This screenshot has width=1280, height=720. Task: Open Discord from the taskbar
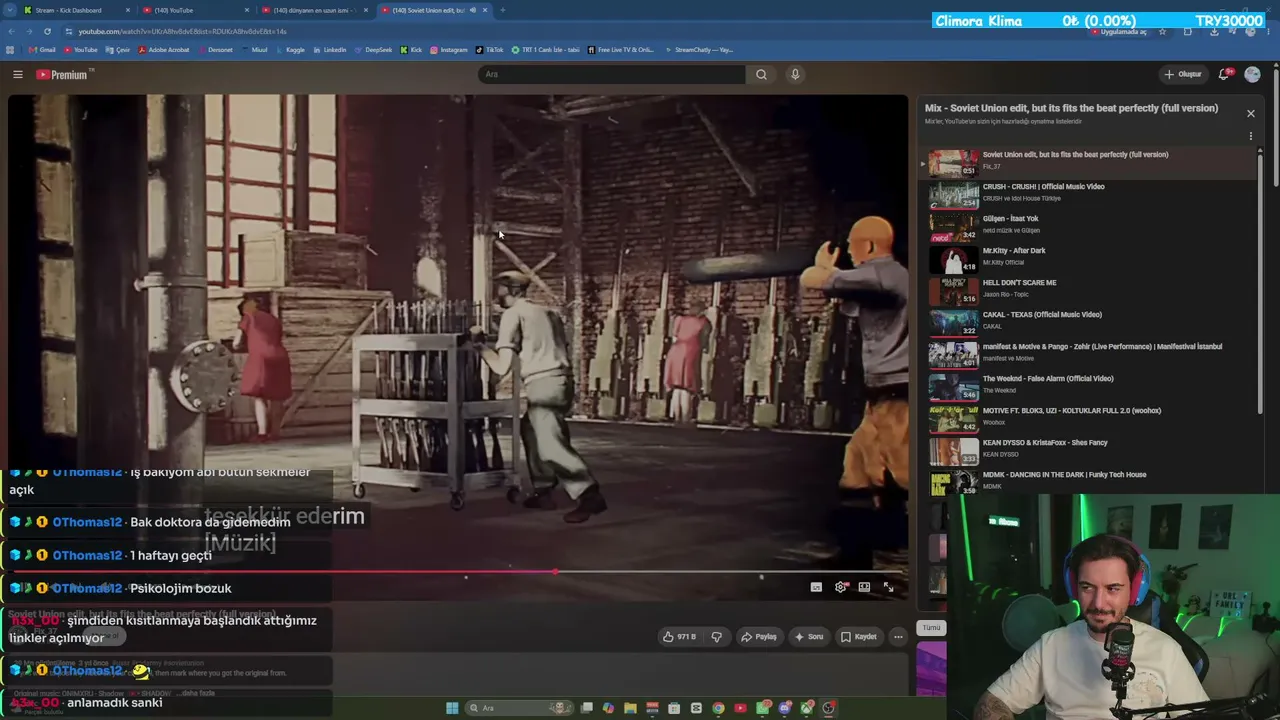coord(784,708)
